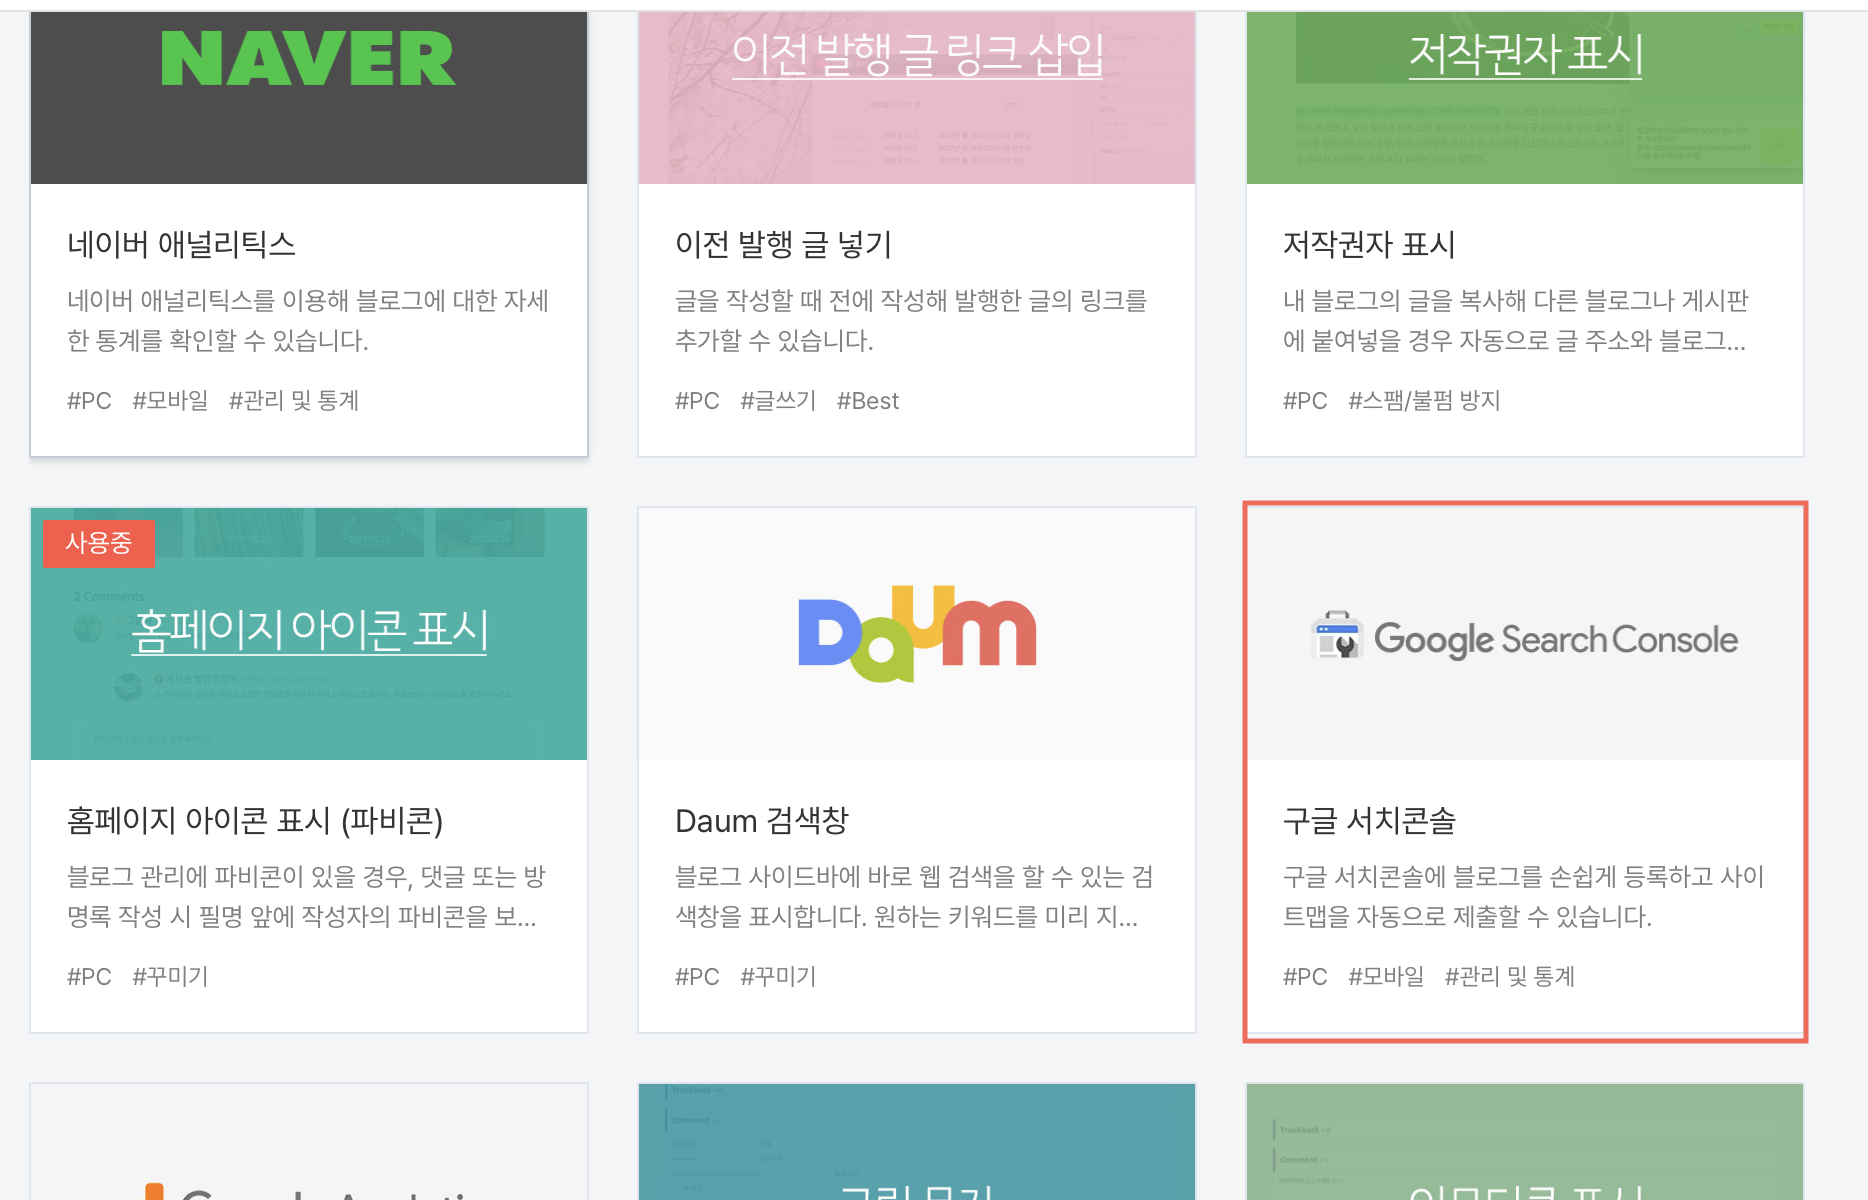This screenshot has height=1200, width=1868.
Task: Open 구글 서치콘솔 plugin title
Action: pos(1369,820)
